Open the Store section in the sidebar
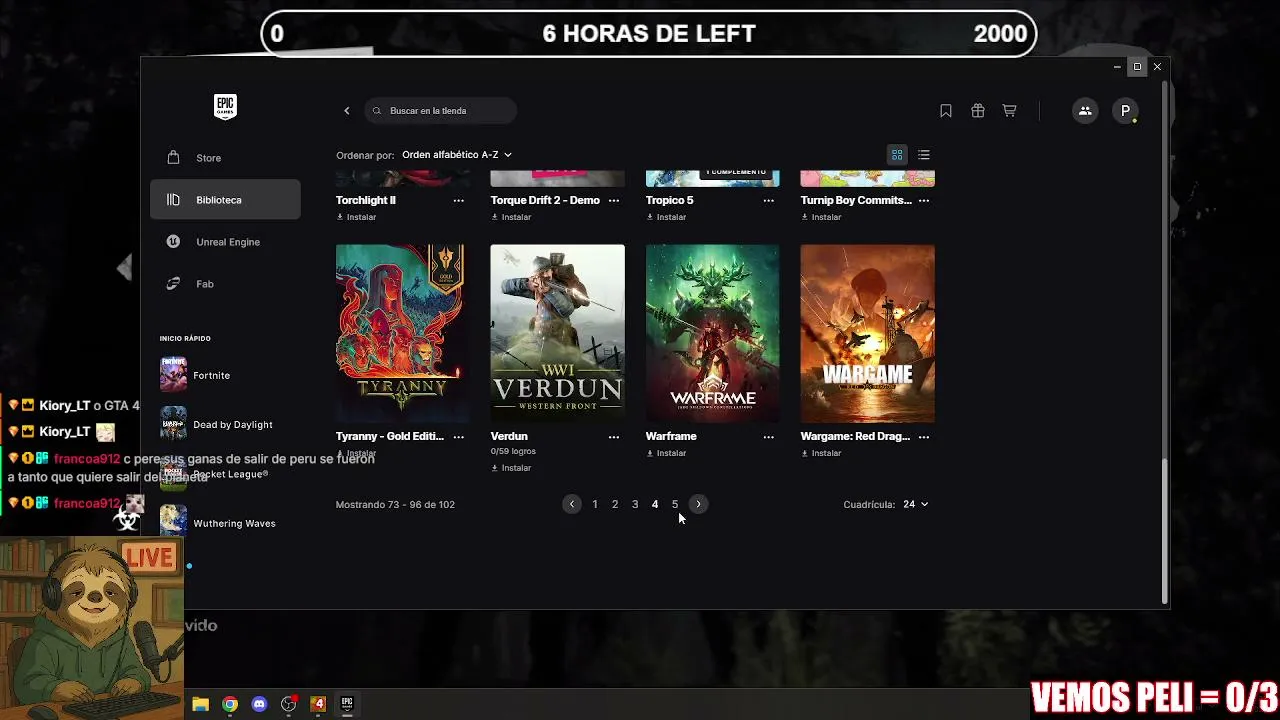The image size is (1280, 720). 225,158
